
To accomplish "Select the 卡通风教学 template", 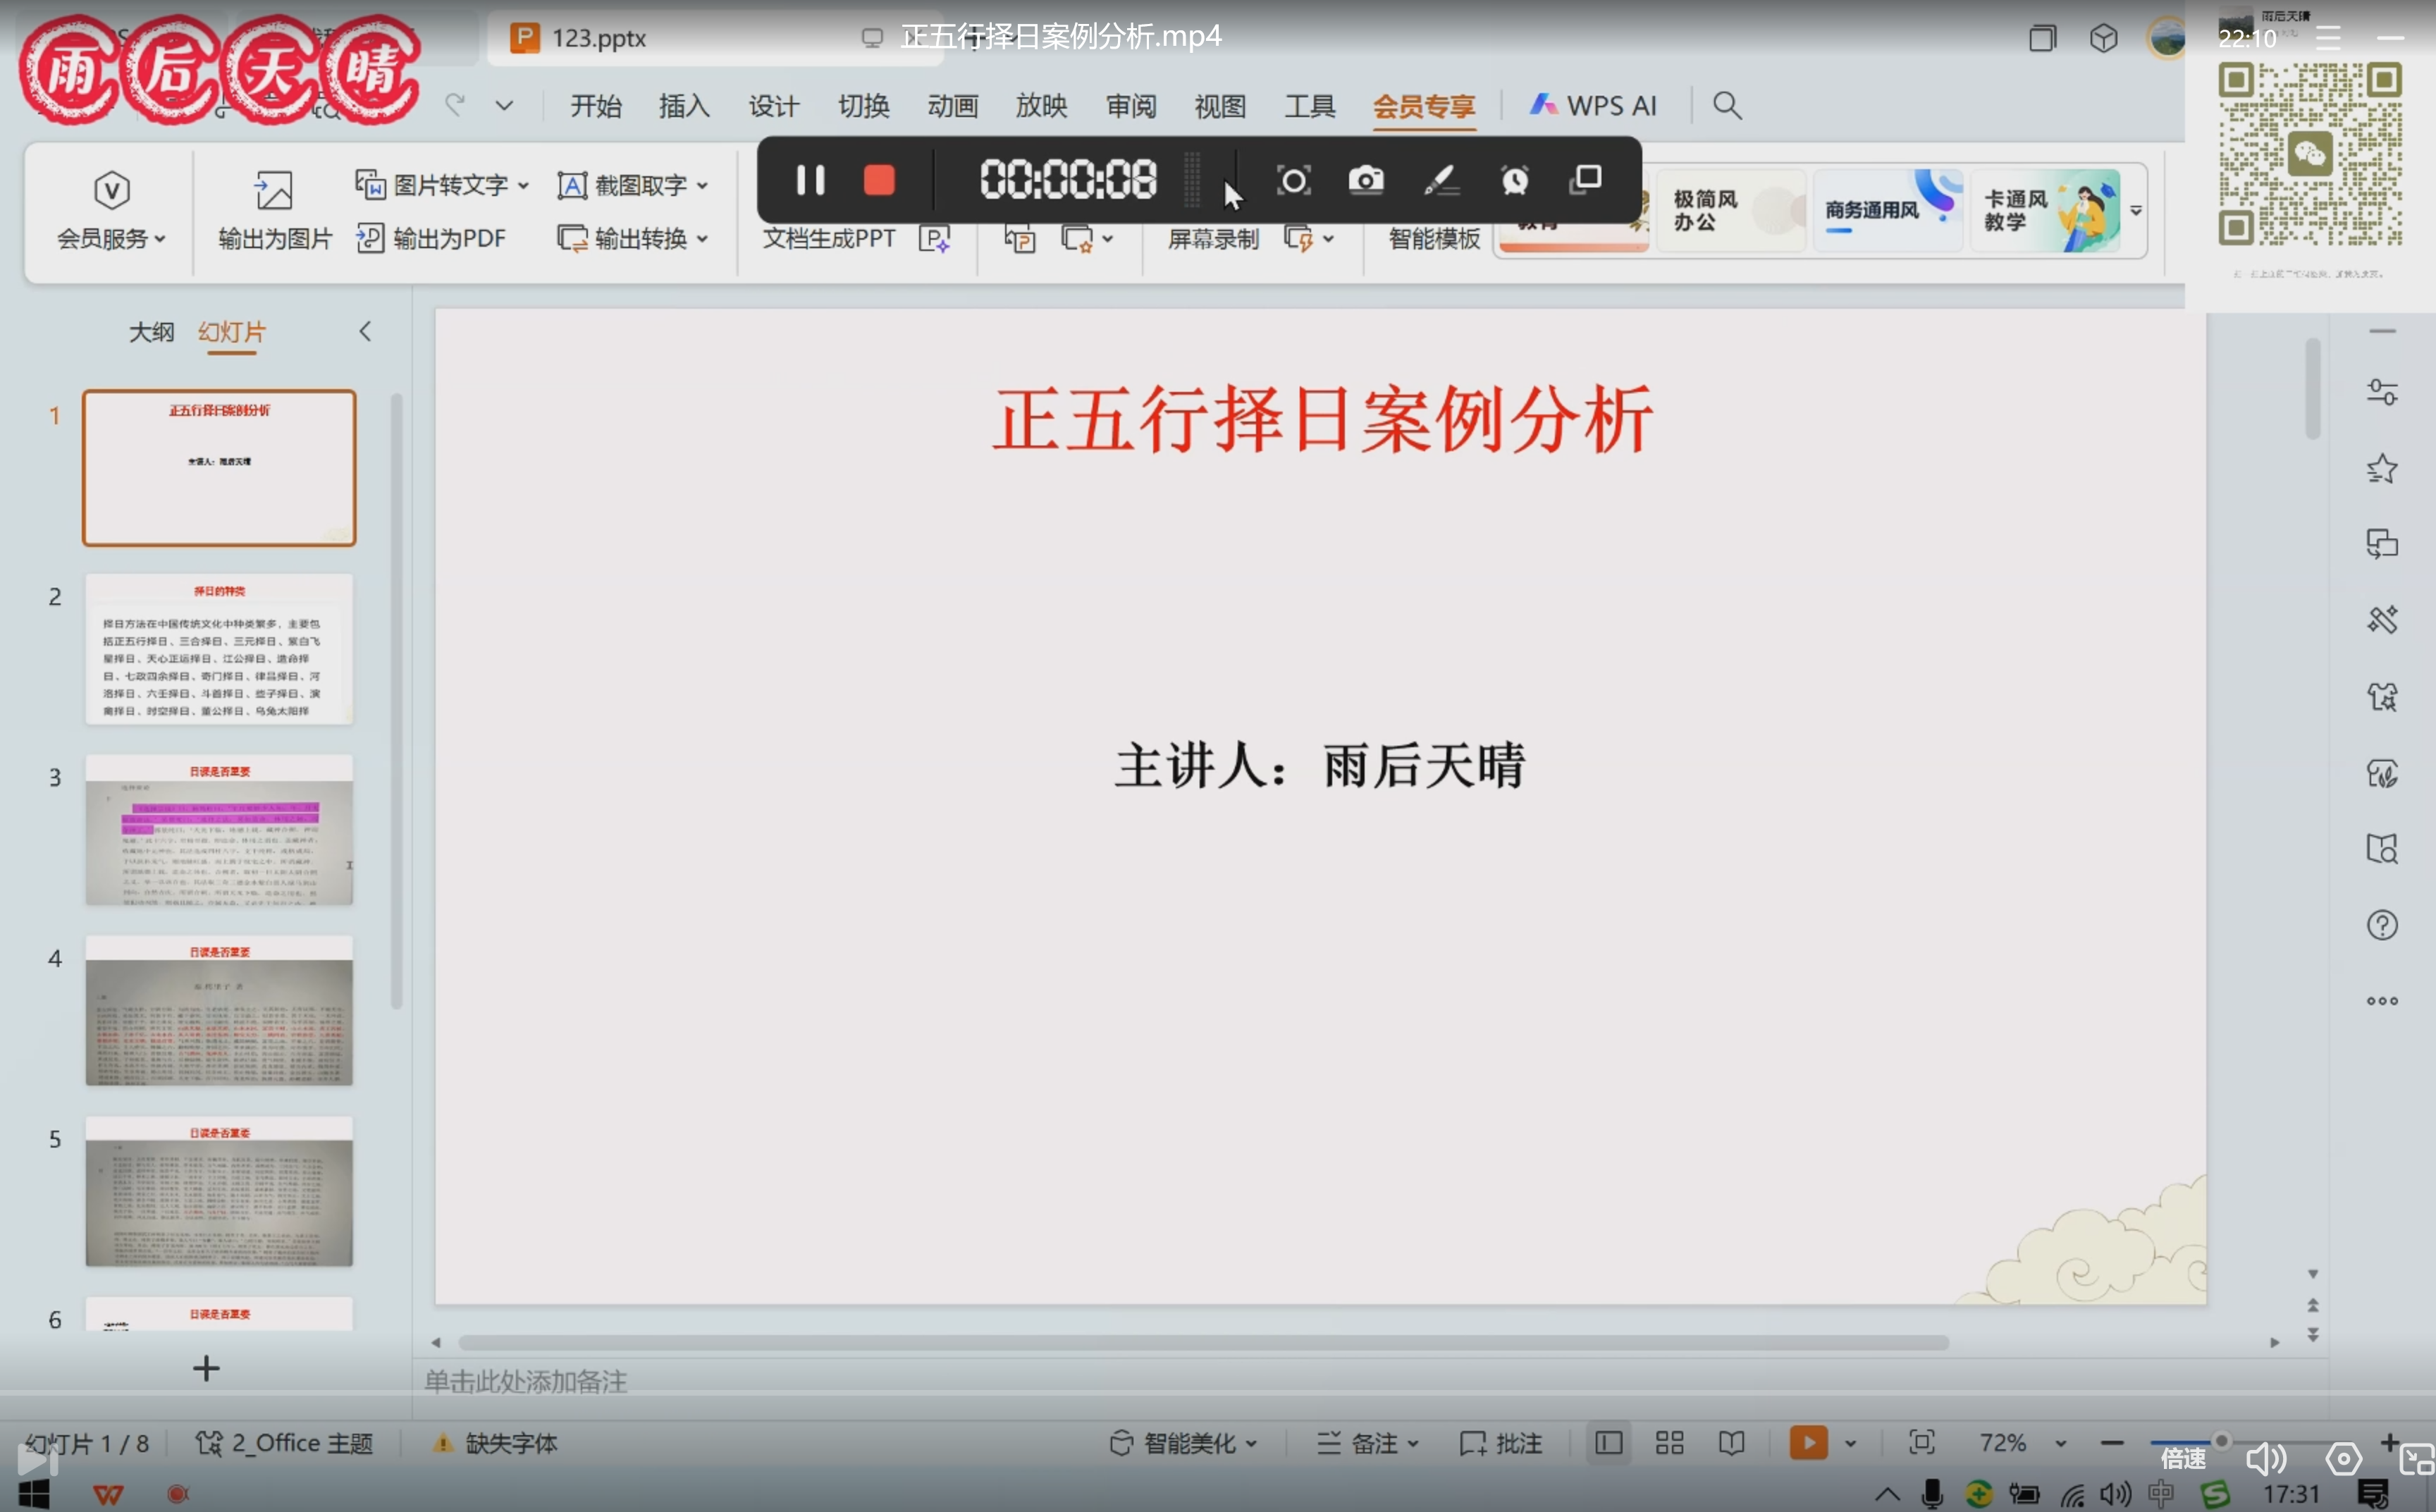I will click(2046, 210).
